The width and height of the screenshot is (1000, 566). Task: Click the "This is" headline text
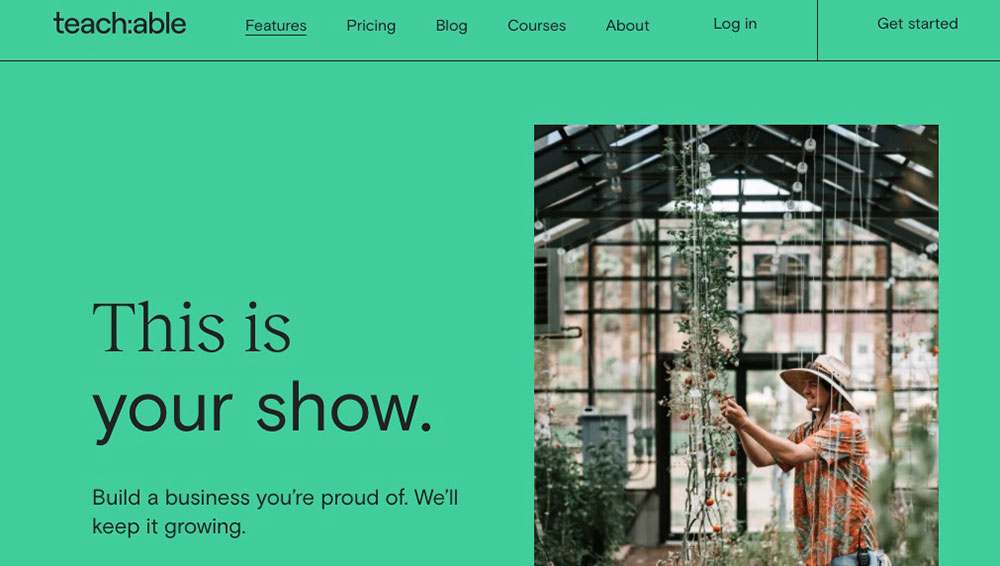pyautogui.click(x=191, y=327)
